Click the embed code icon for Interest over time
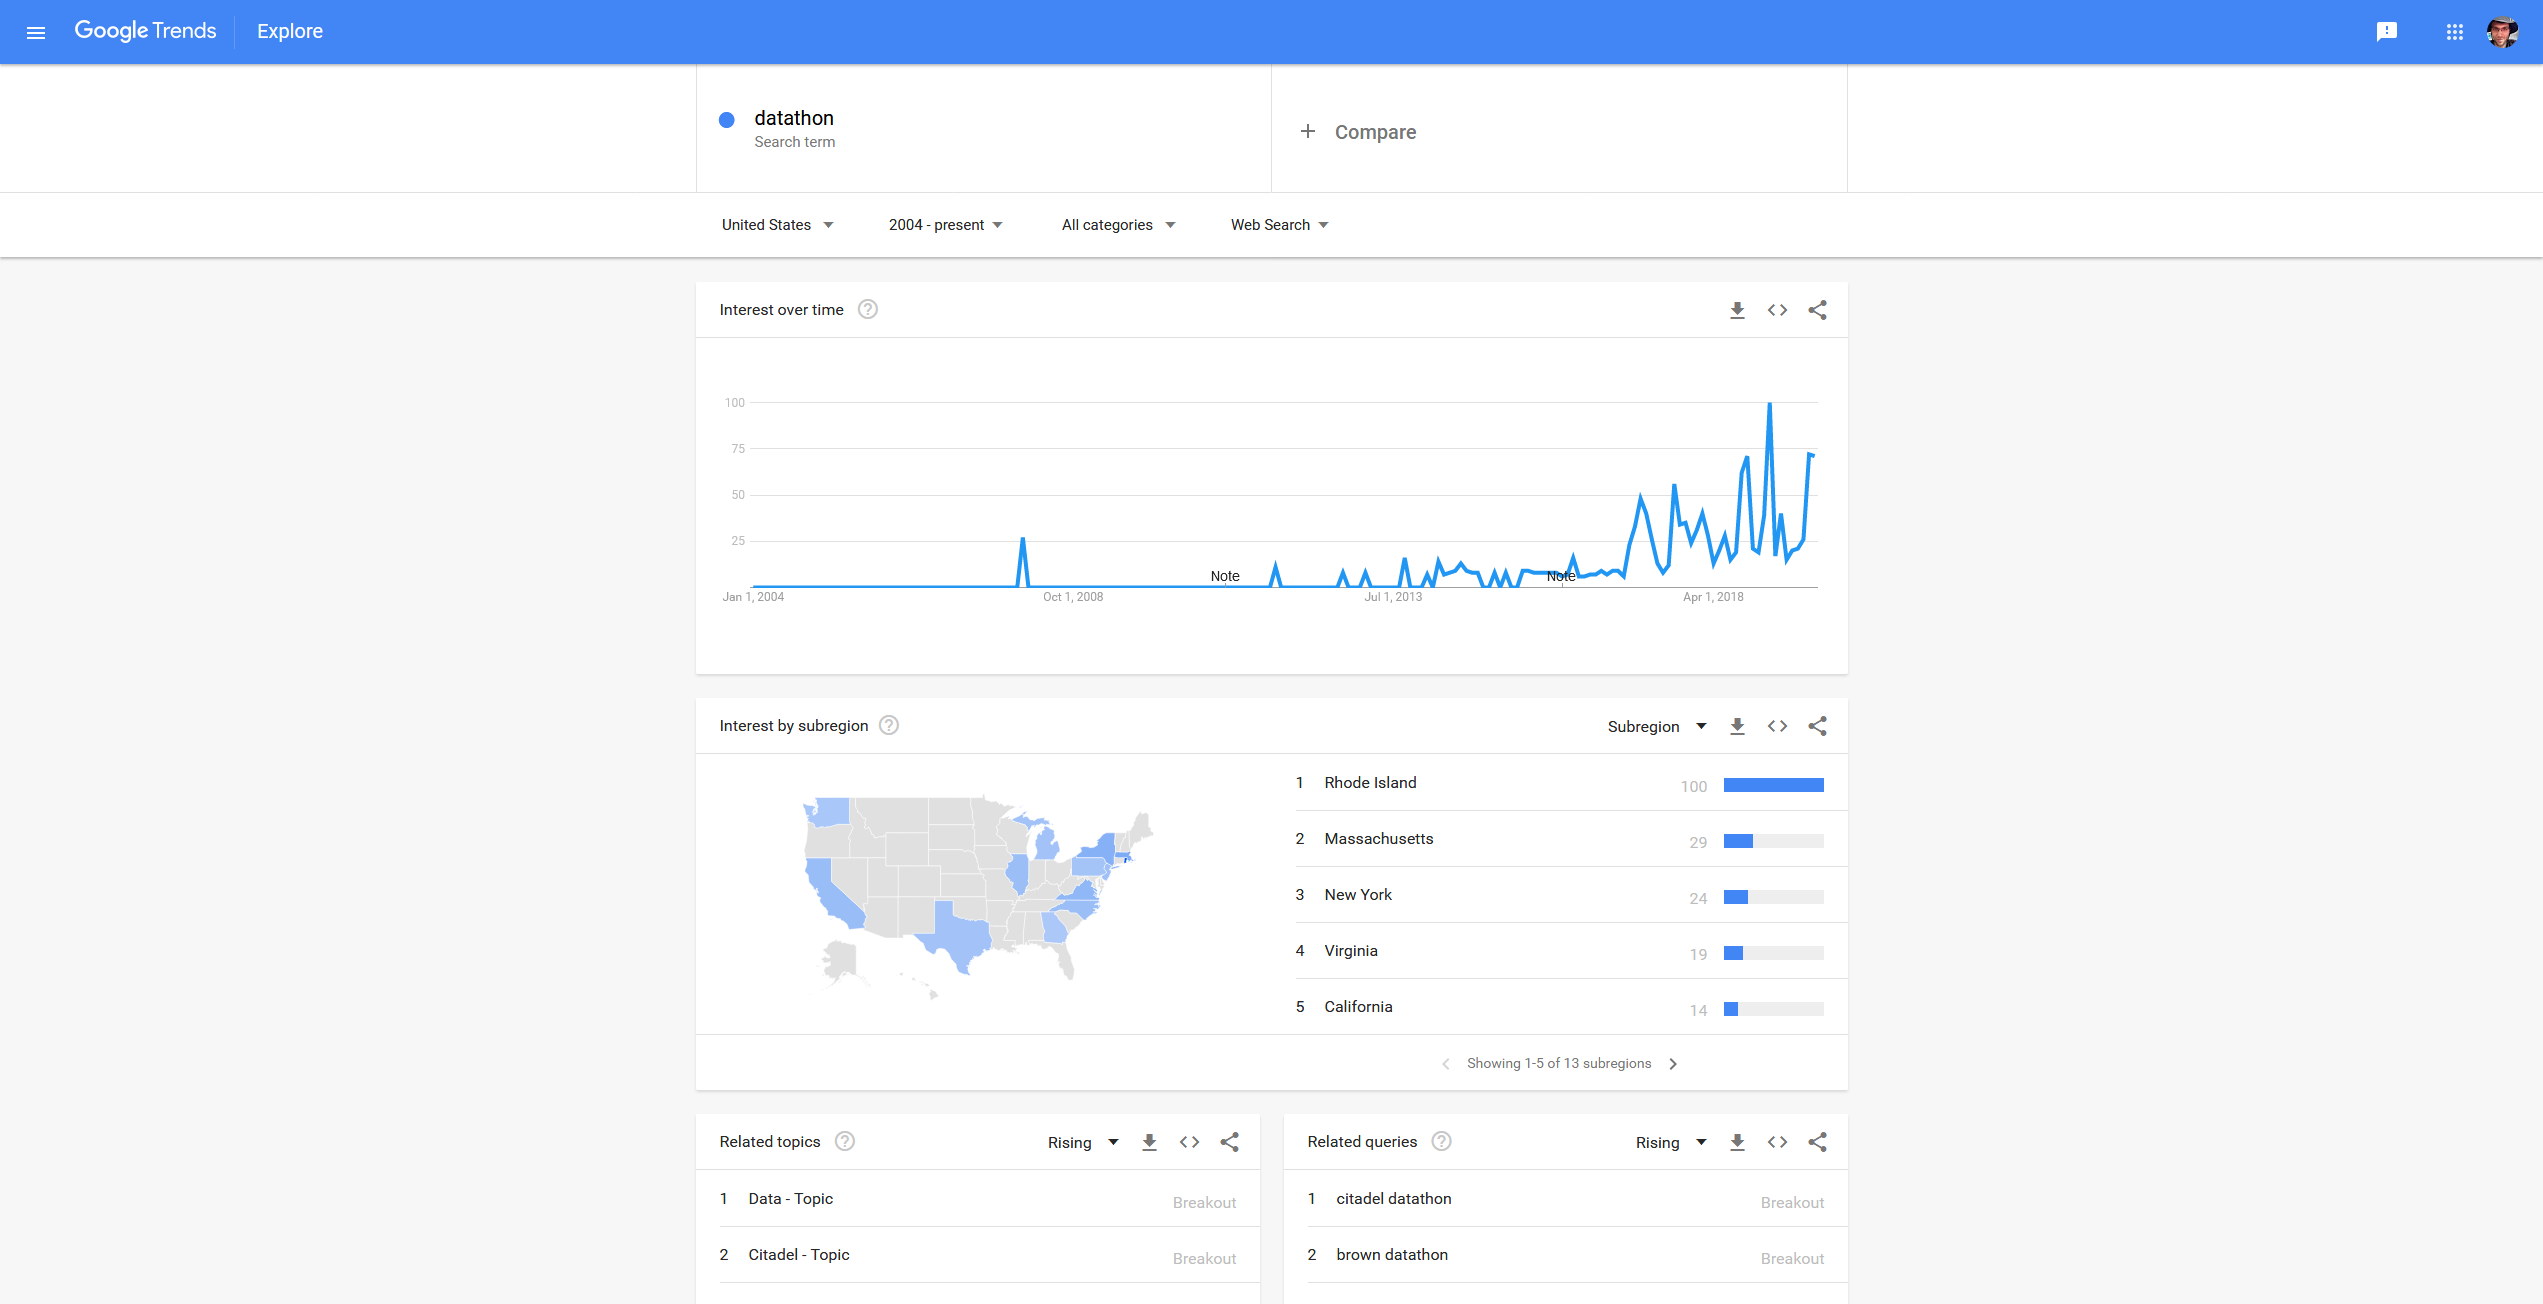The width and height of the screenshot is (2543, 1304). point(1776,309)
